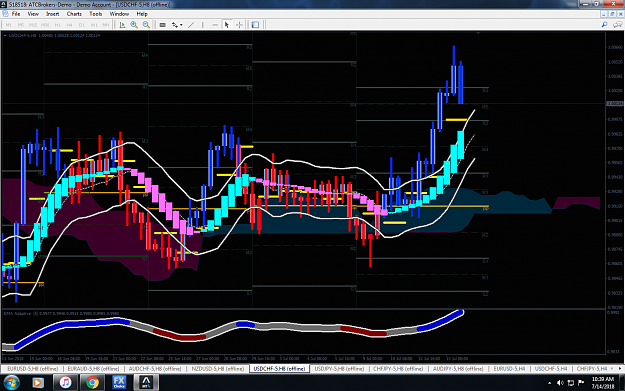Open the chat bubbles icon at top right
625x391 pixels.
[x=617, y=25]
